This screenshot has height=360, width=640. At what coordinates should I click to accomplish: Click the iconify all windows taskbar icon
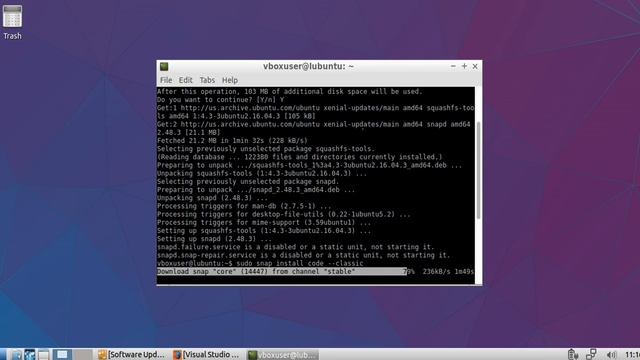pyautogui.click(x=44, y=354)
